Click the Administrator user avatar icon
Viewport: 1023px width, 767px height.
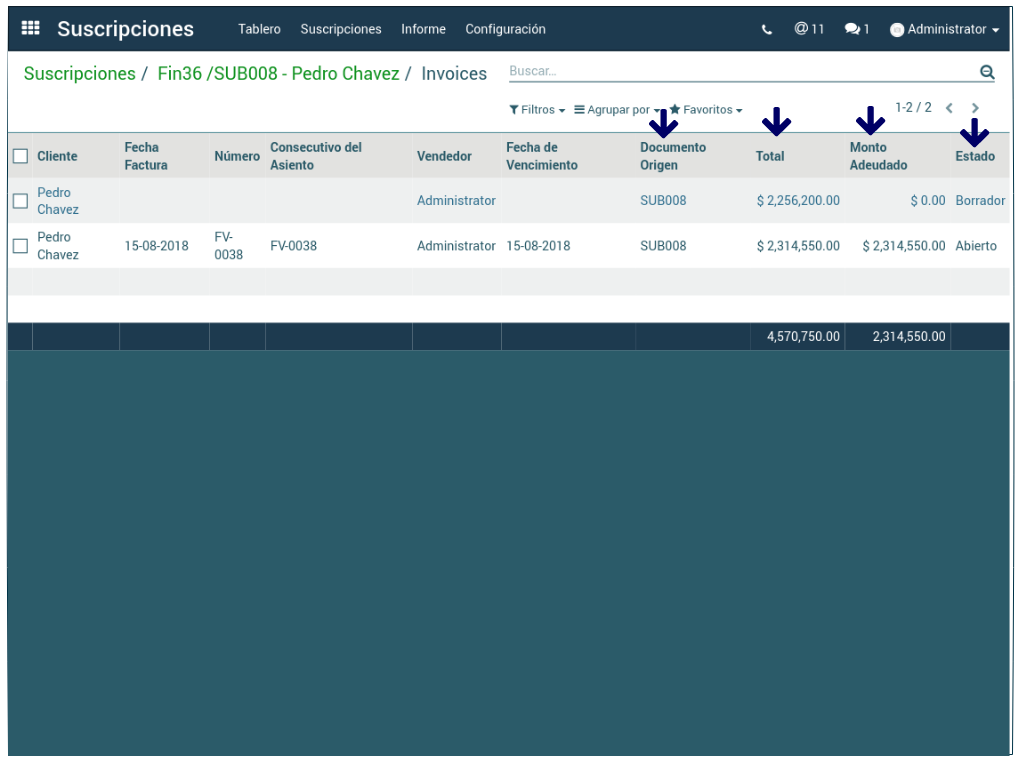(897, 30)
